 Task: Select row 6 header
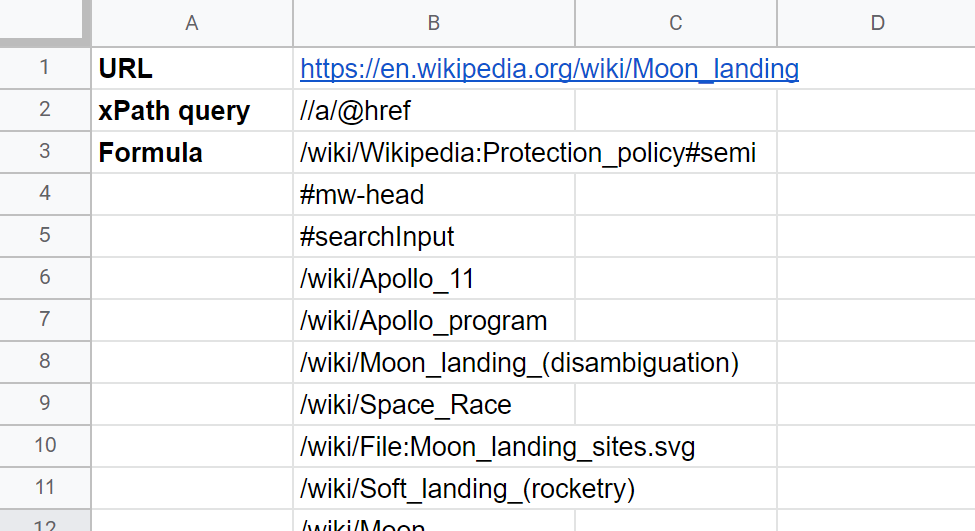click(x=45, y=279)
